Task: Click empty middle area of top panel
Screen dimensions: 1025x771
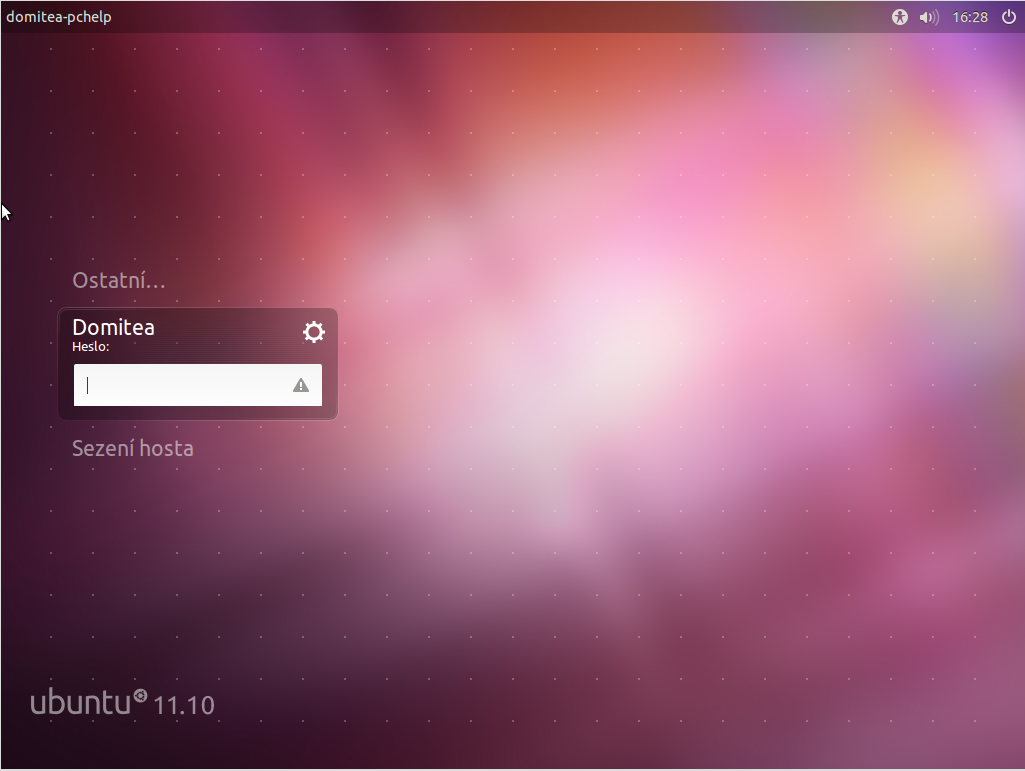Action: tap(500, 17)
